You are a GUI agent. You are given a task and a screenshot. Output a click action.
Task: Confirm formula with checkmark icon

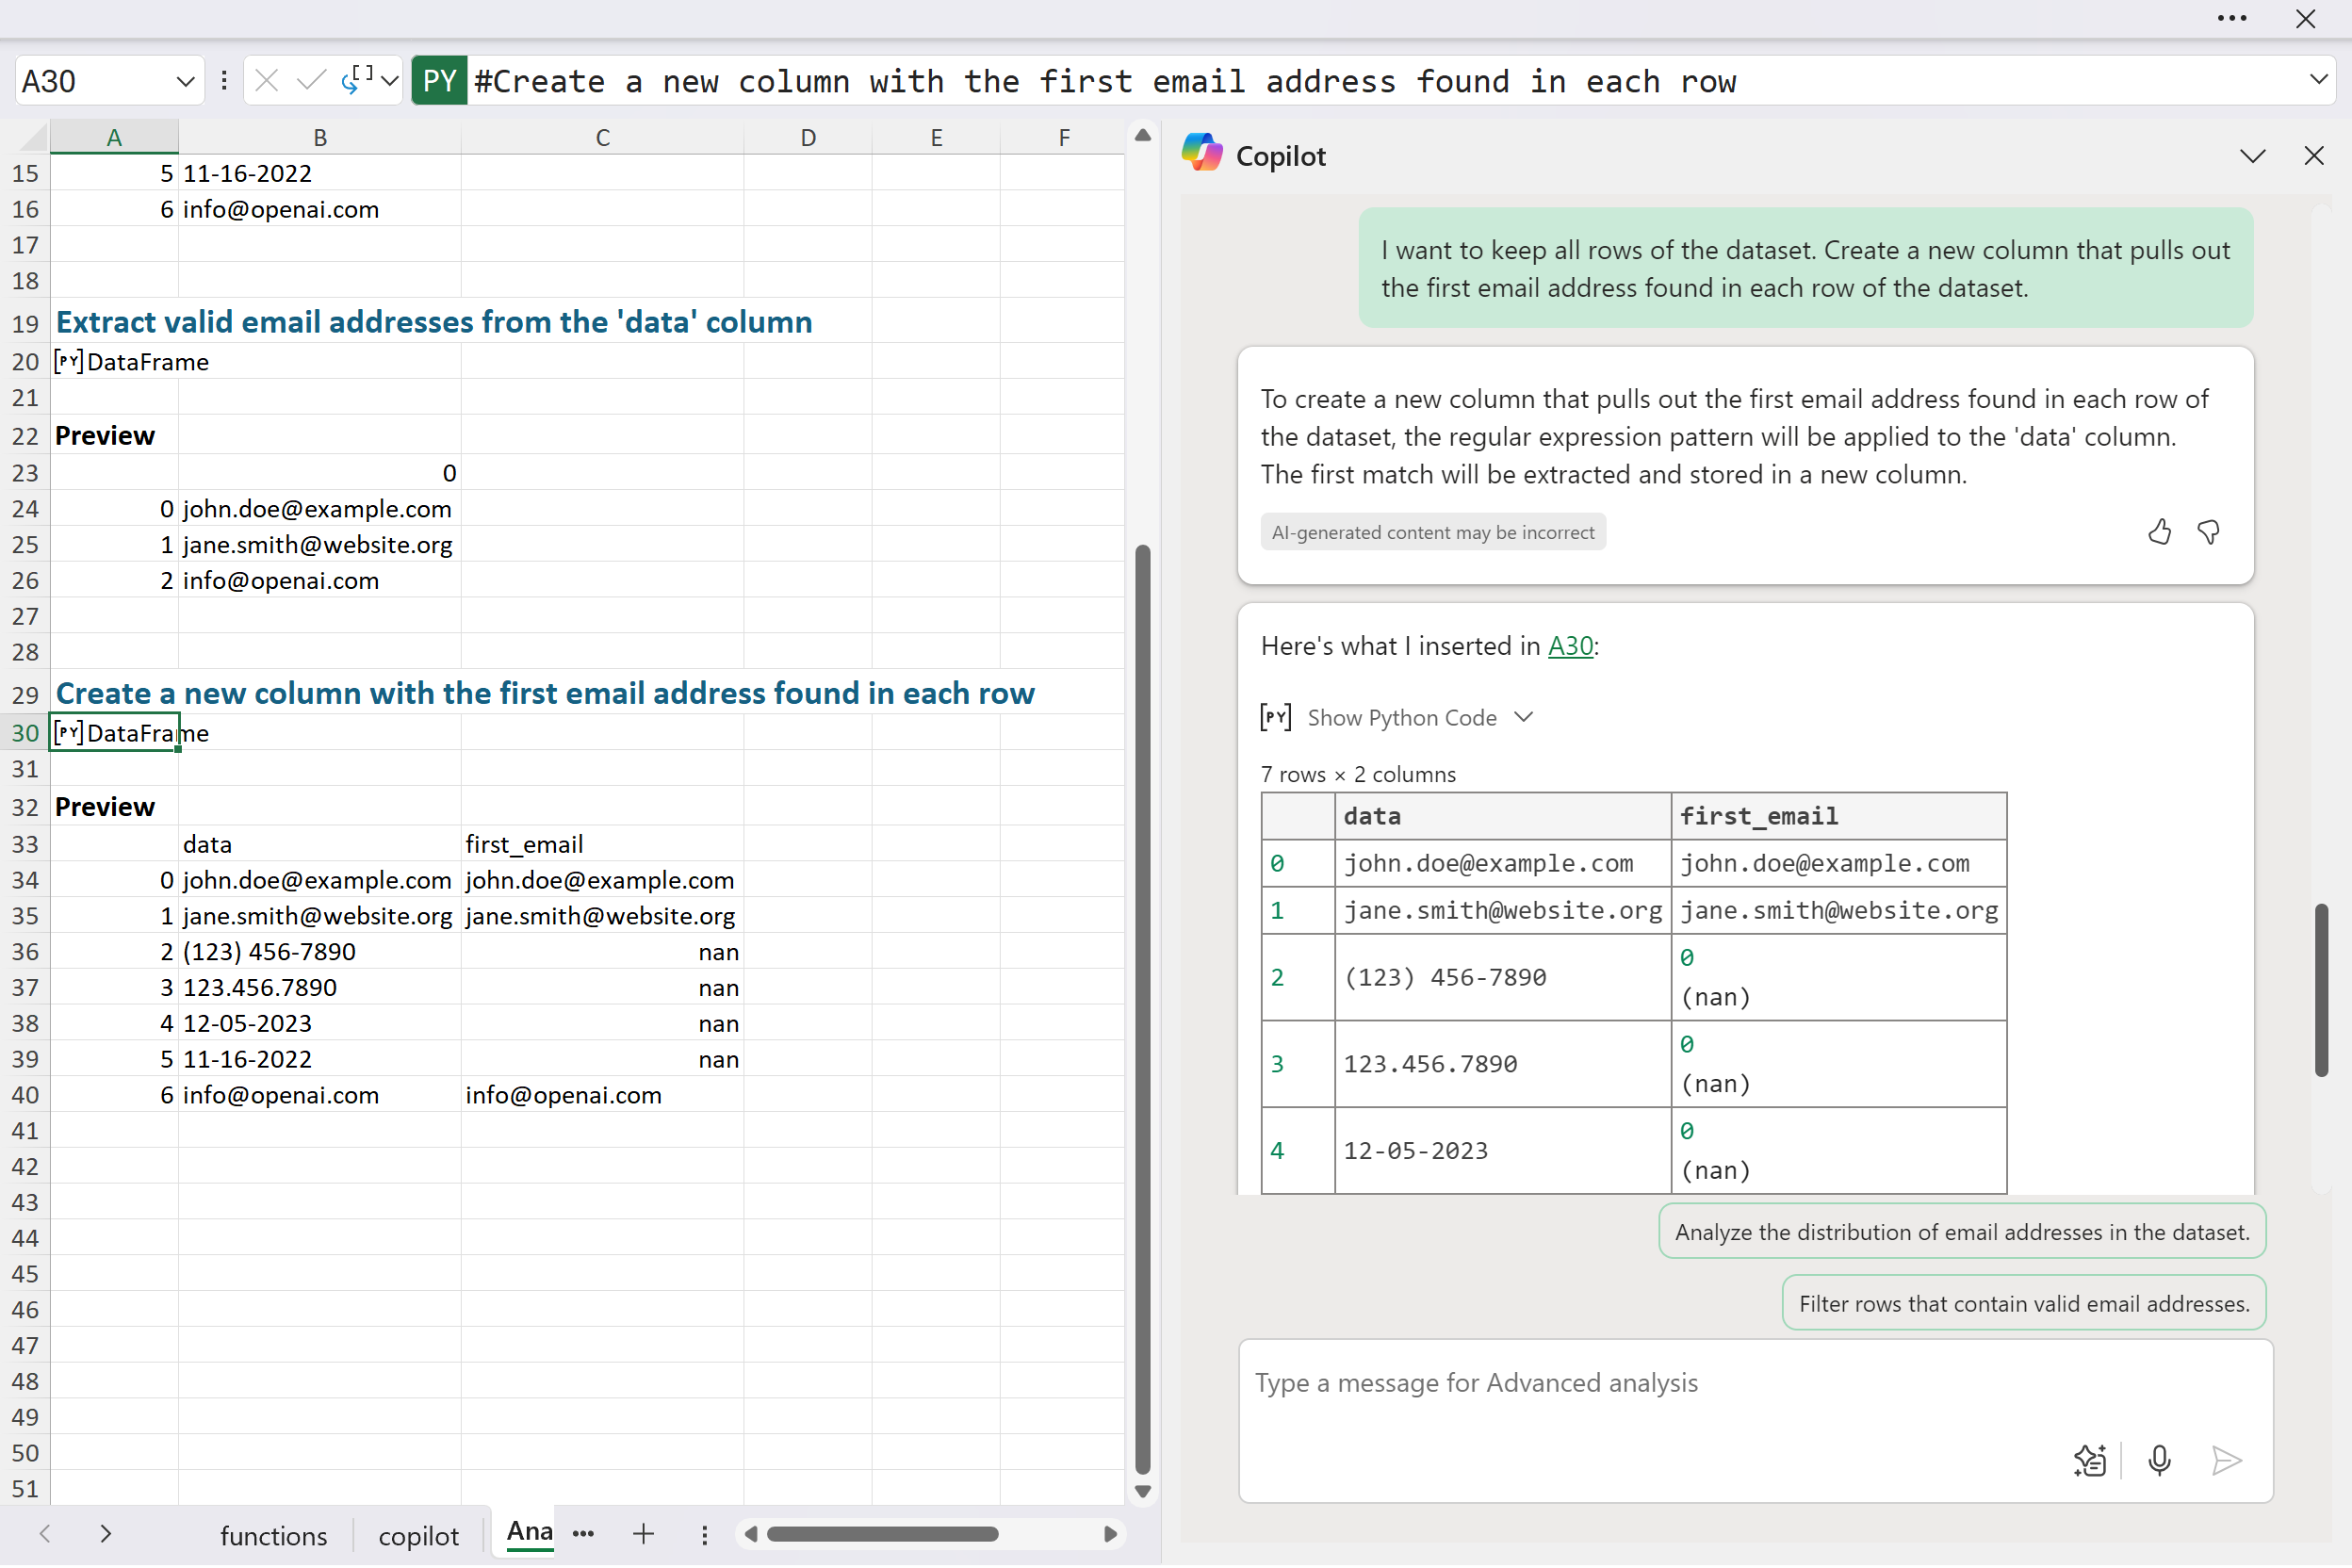(x=311, y=81)
